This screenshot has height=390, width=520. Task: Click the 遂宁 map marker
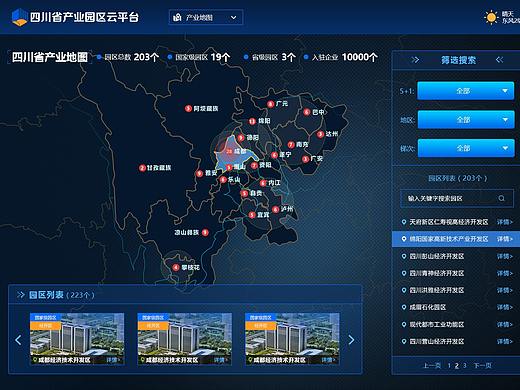[x=274, y=155]
